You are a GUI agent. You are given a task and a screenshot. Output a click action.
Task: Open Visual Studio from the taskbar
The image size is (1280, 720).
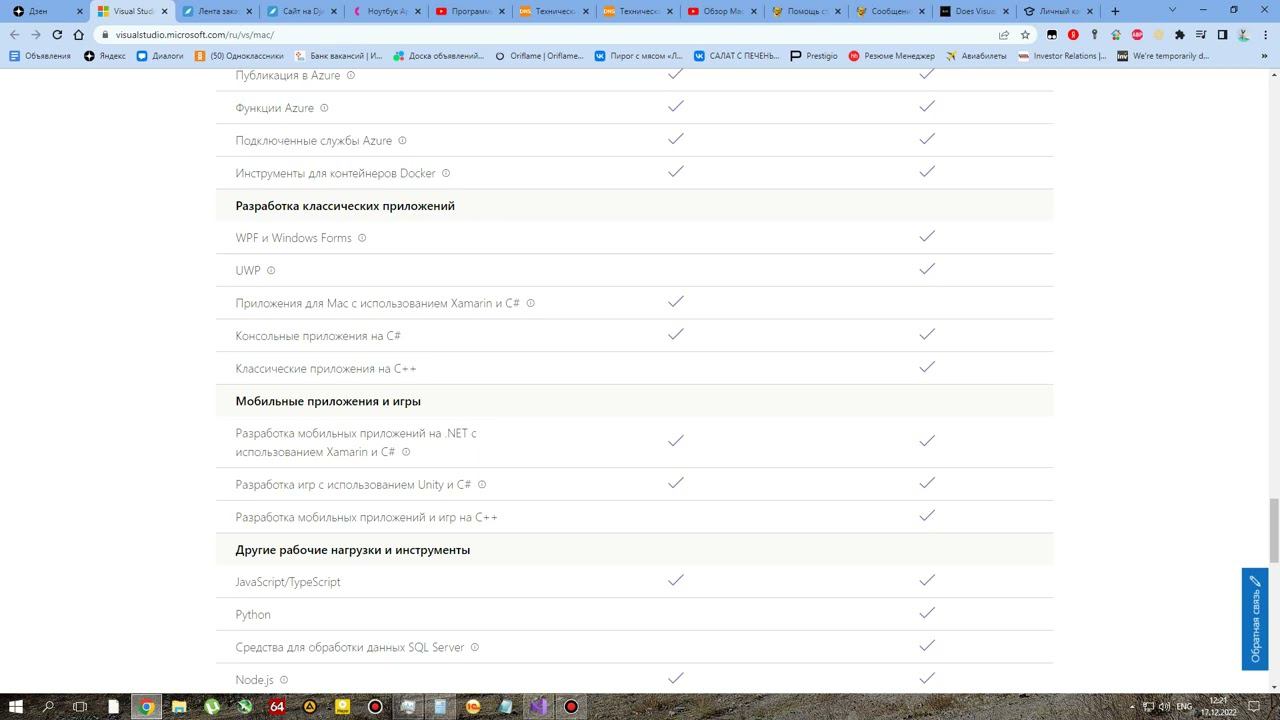(539, 706)
